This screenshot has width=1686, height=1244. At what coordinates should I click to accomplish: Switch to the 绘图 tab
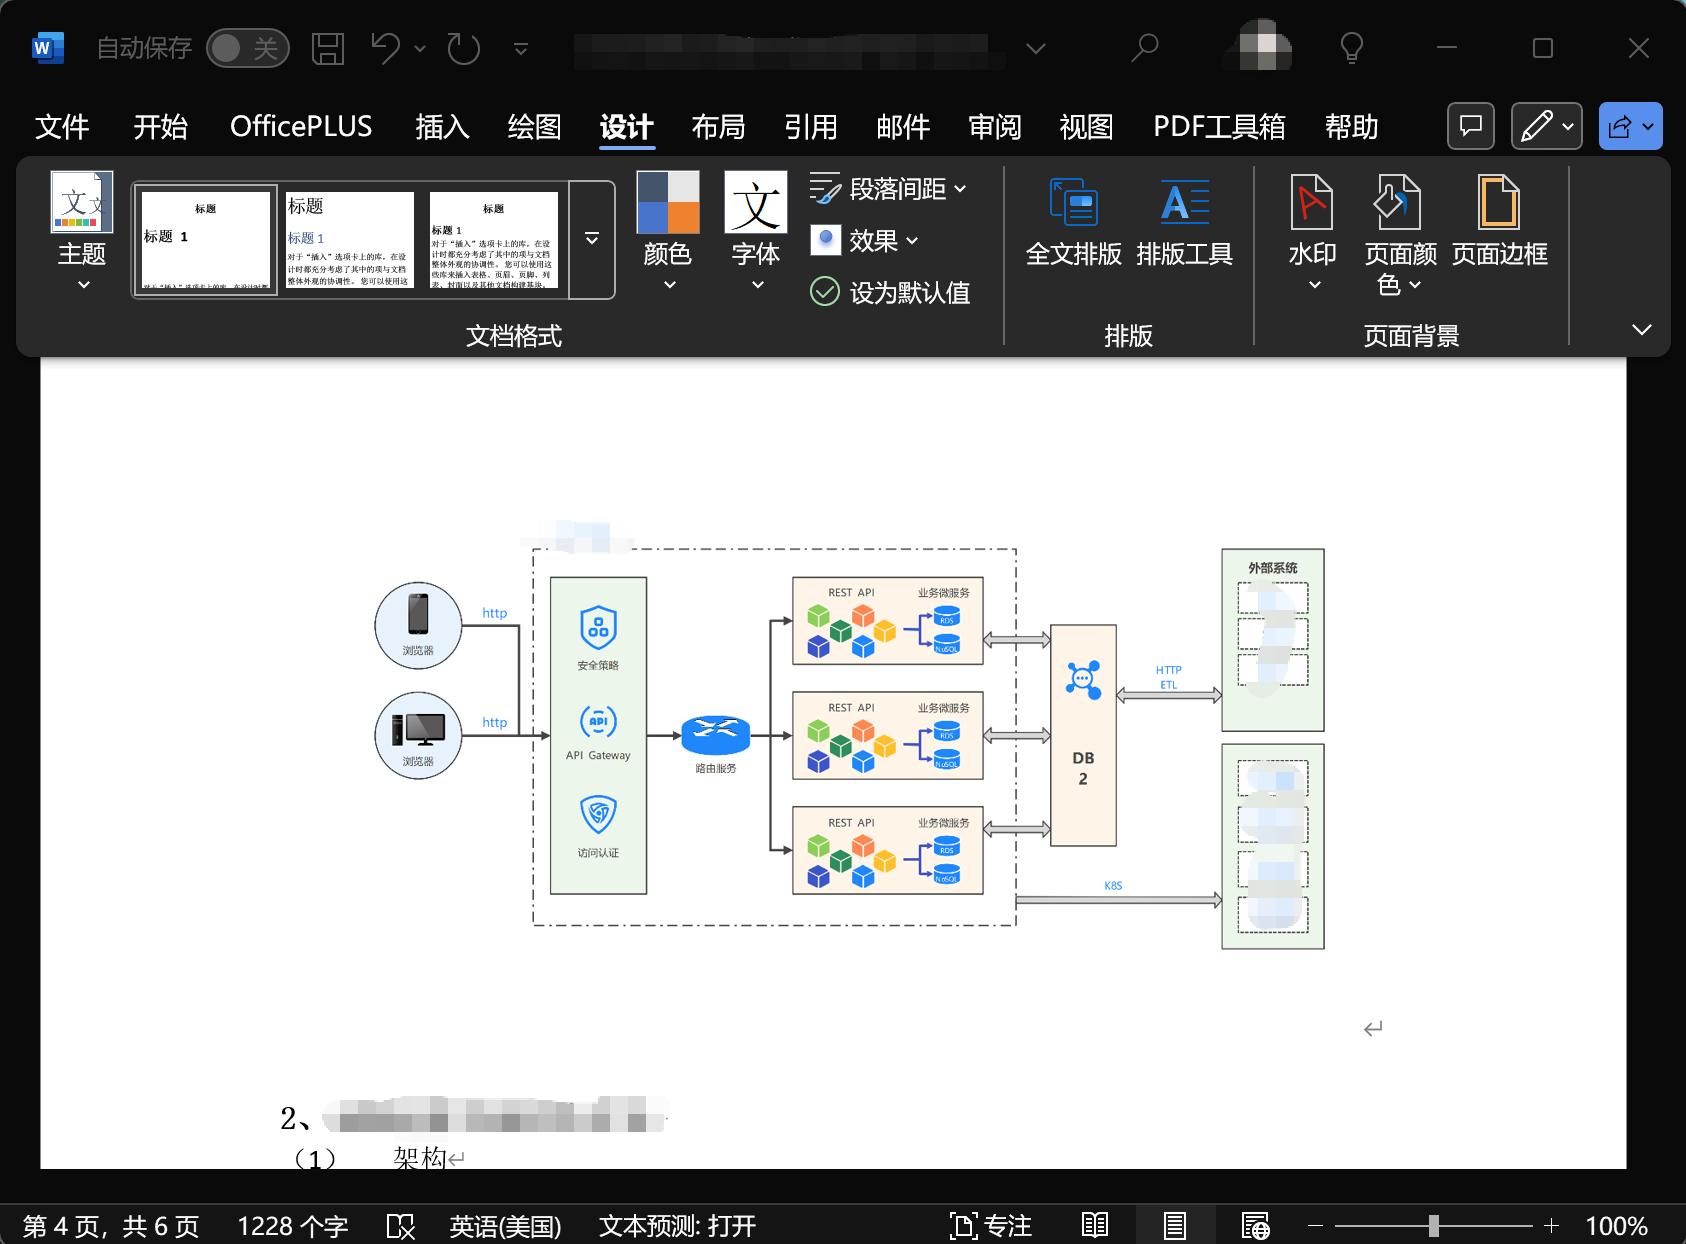point(534,127)
